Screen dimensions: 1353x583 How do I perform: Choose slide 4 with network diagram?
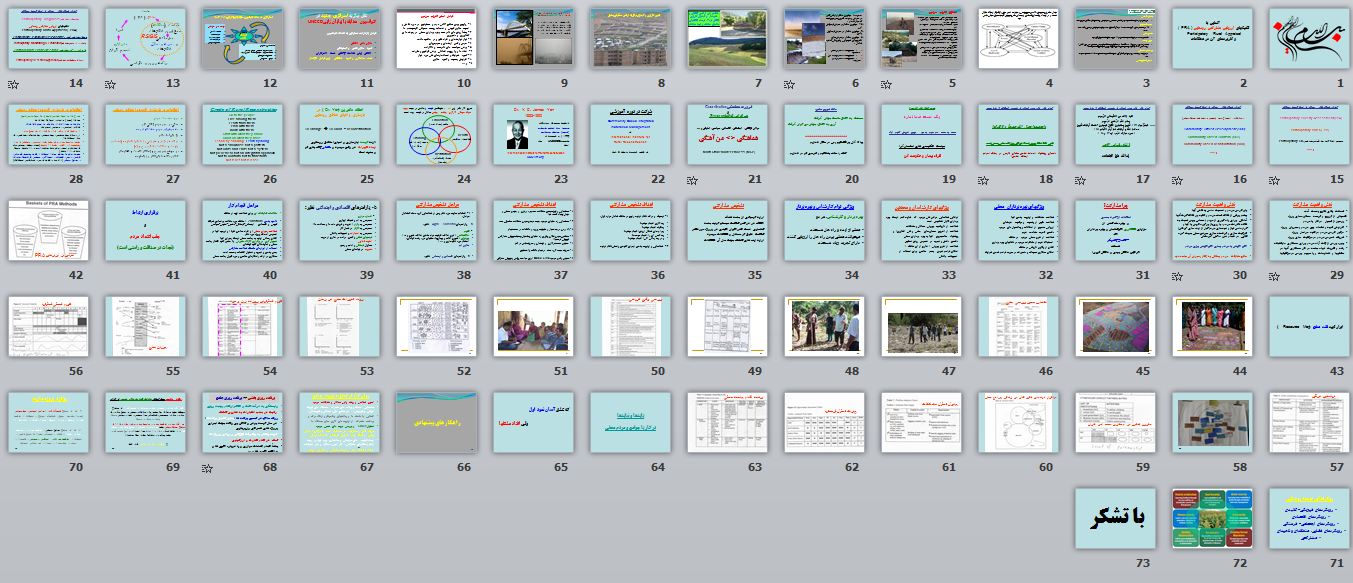pos(1017,39)
